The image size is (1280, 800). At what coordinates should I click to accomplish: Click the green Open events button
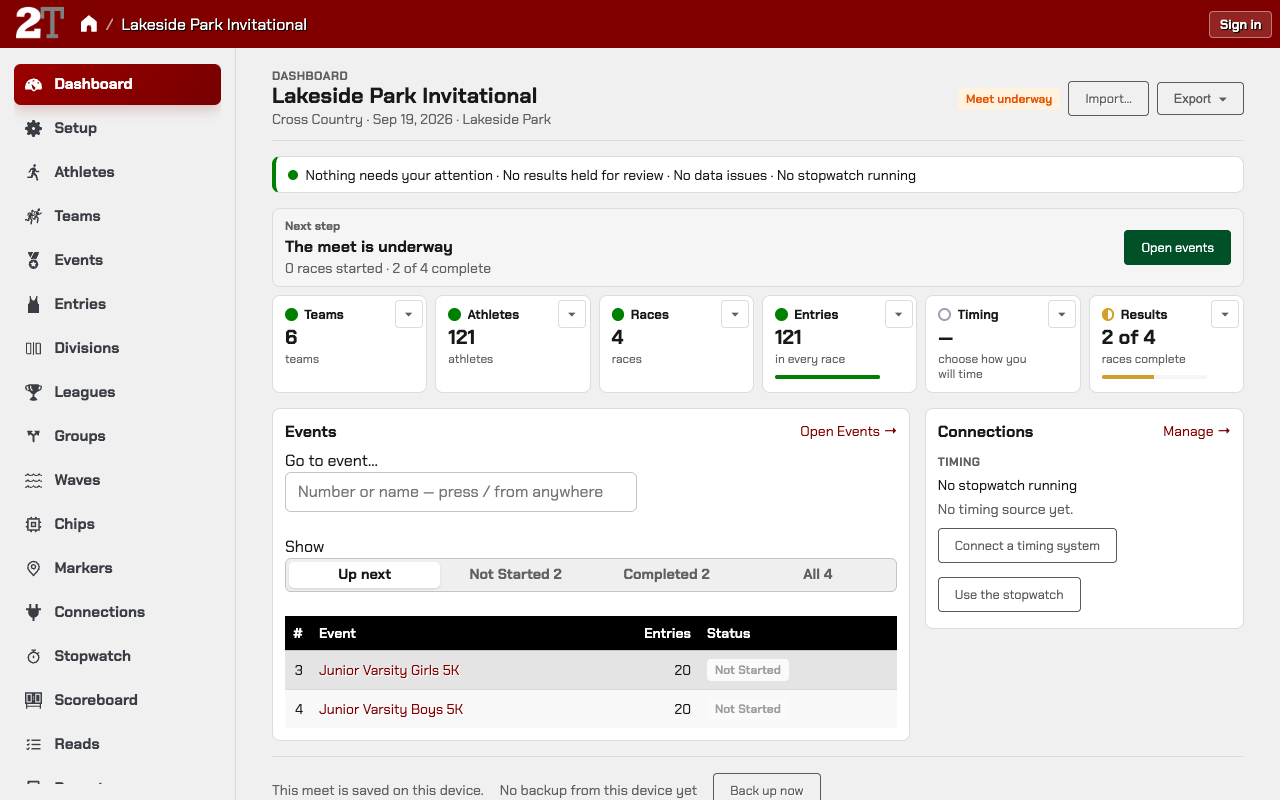click(1177, 248)
